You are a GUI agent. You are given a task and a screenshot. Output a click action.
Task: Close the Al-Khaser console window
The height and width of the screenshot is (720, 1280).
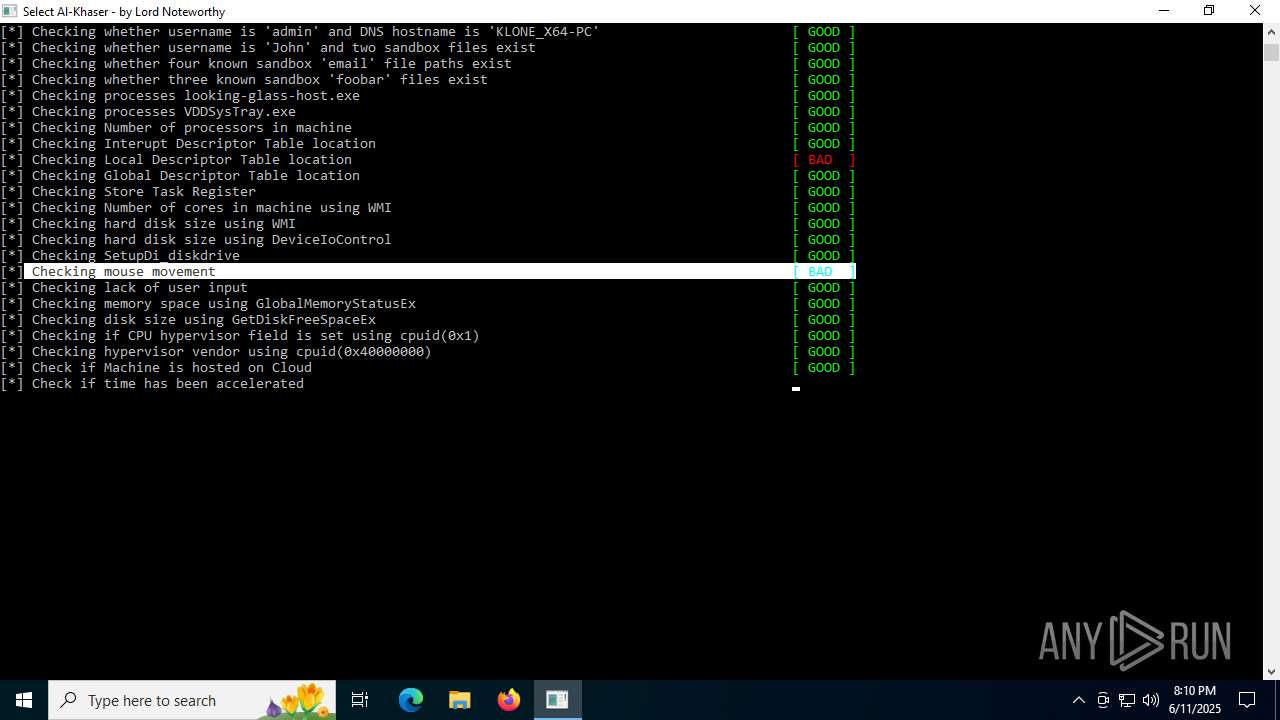[x=1256, y=11]
